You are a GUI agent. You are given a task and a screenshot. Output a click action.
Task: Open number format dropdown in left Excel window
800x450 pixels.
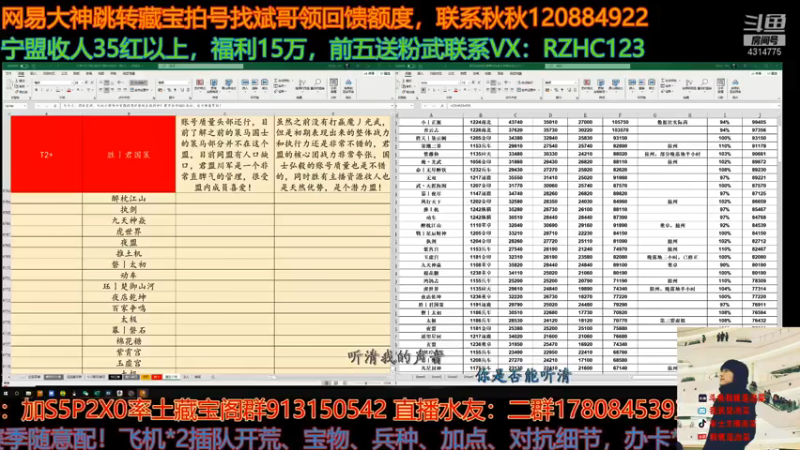pos(189,83)
